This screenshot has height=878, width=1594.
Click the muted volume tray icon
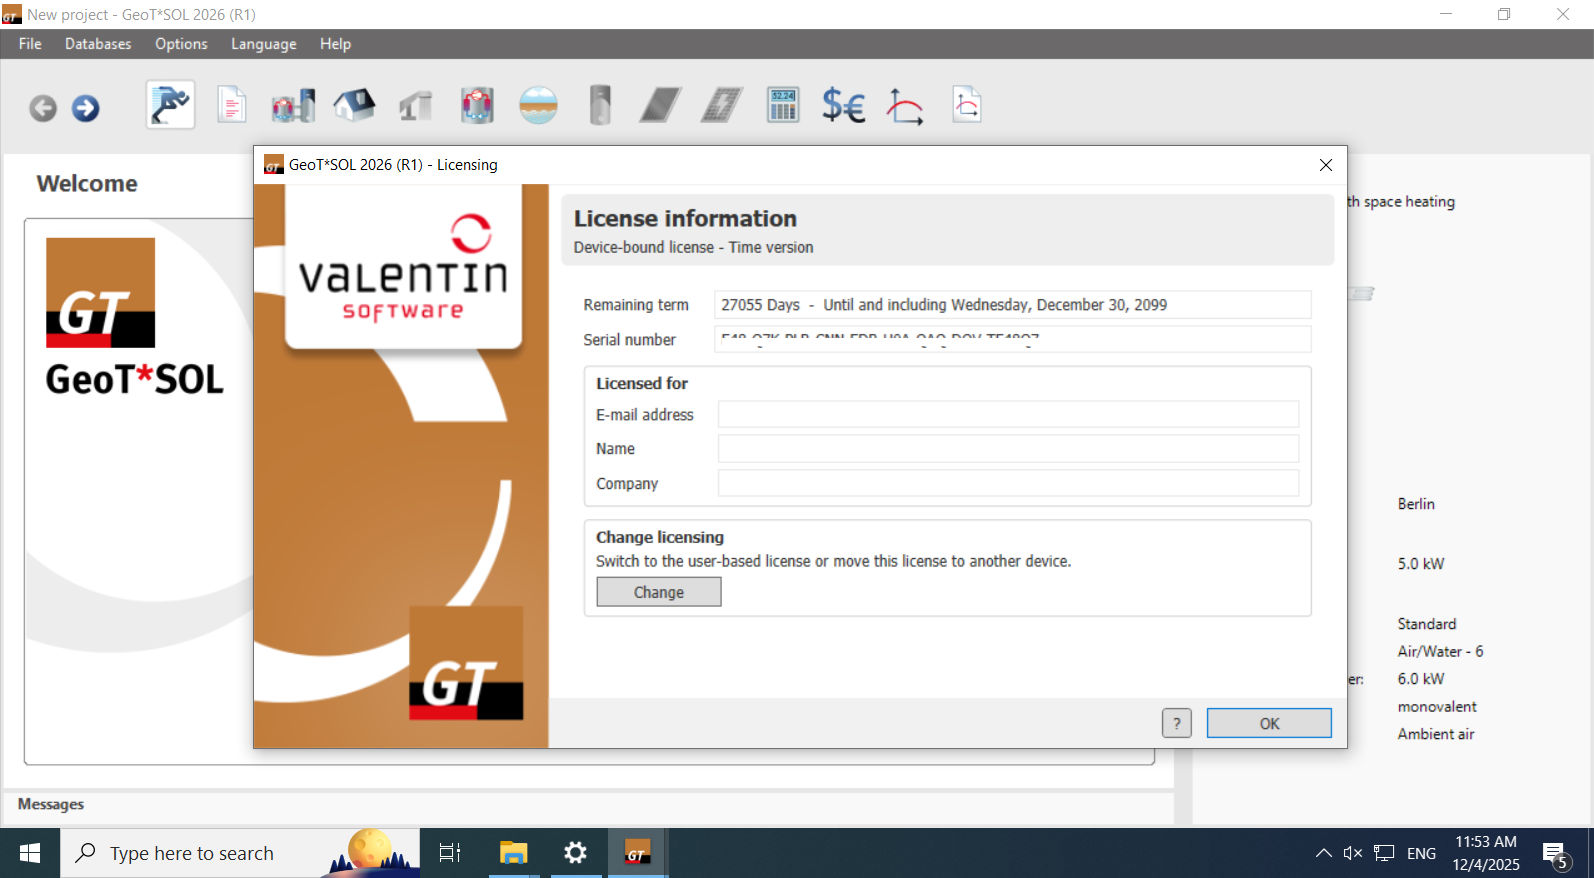click(1353, 853)
